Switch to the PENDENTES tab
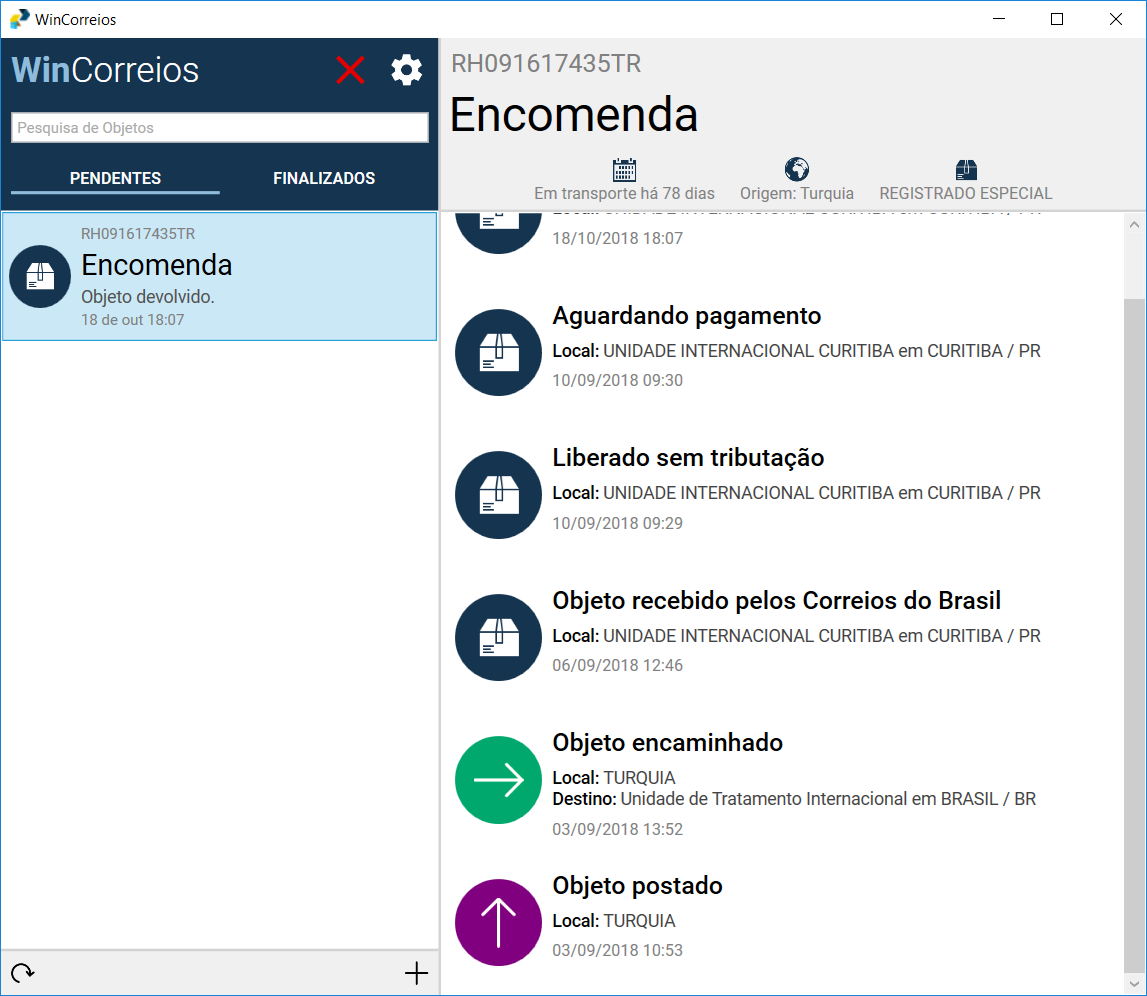 pyautogui.click(x=116, y=178)
